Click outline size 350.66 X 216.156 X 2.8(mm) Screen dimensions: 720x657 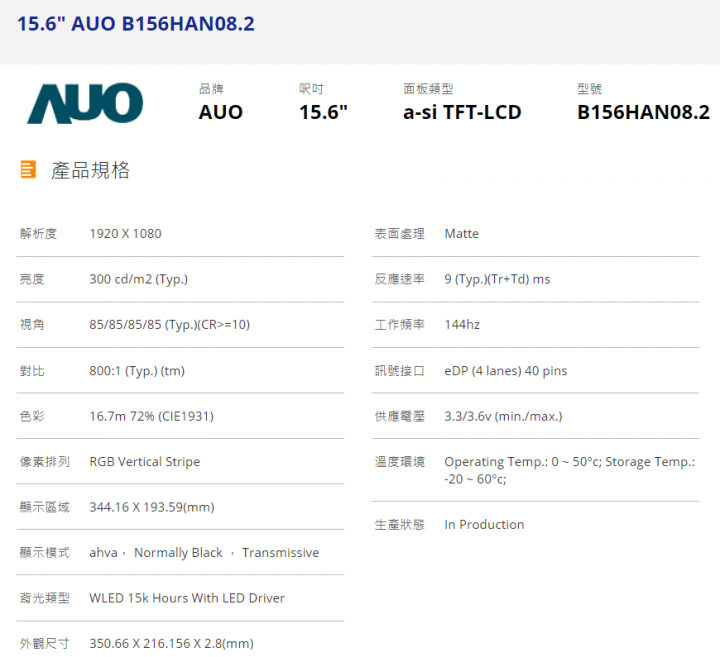tap(171, 644)
